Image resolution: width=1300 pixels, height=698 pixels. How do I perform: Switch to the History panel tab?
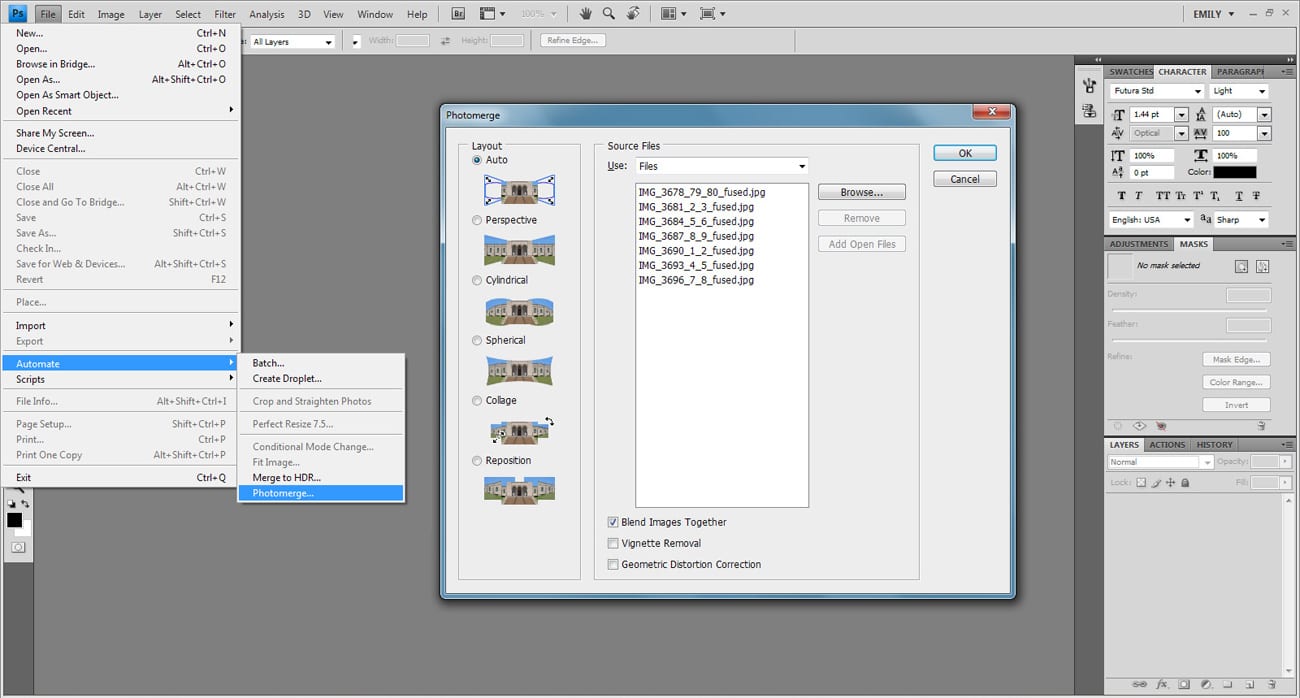[x=1214, y=445]
